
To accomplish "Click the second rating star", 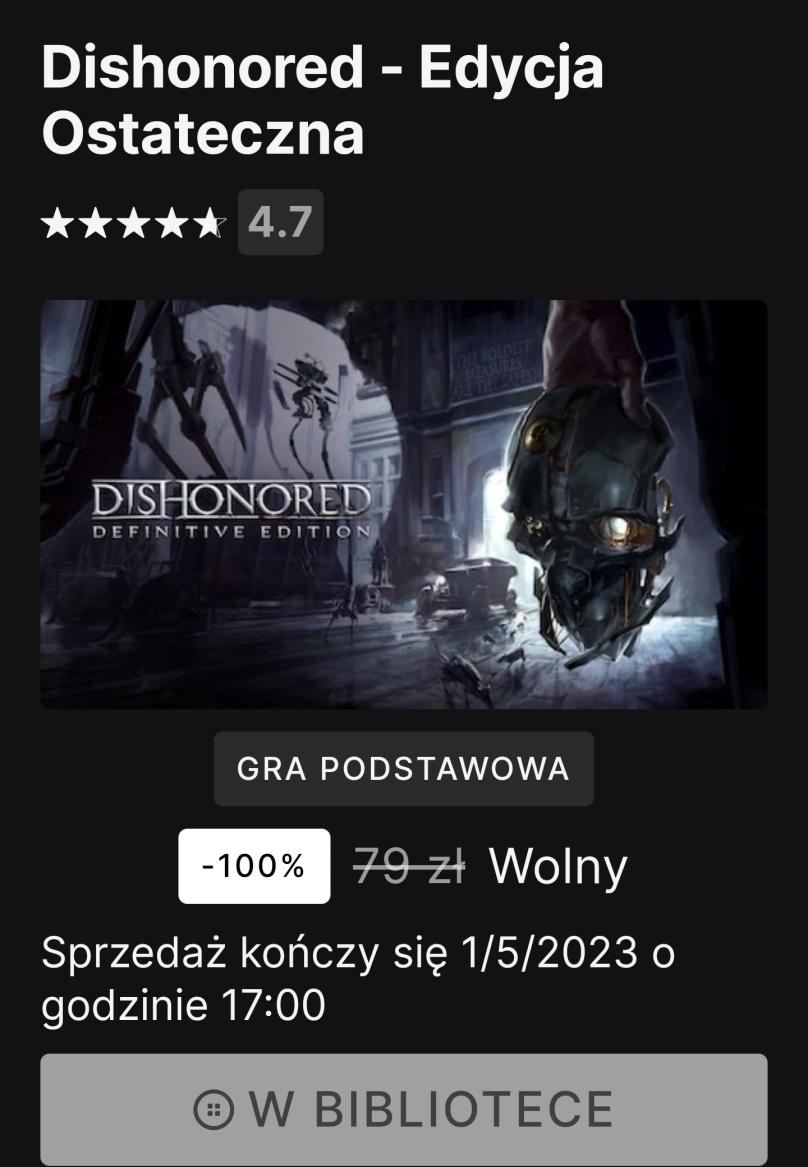I will click(x=96, y=223).
